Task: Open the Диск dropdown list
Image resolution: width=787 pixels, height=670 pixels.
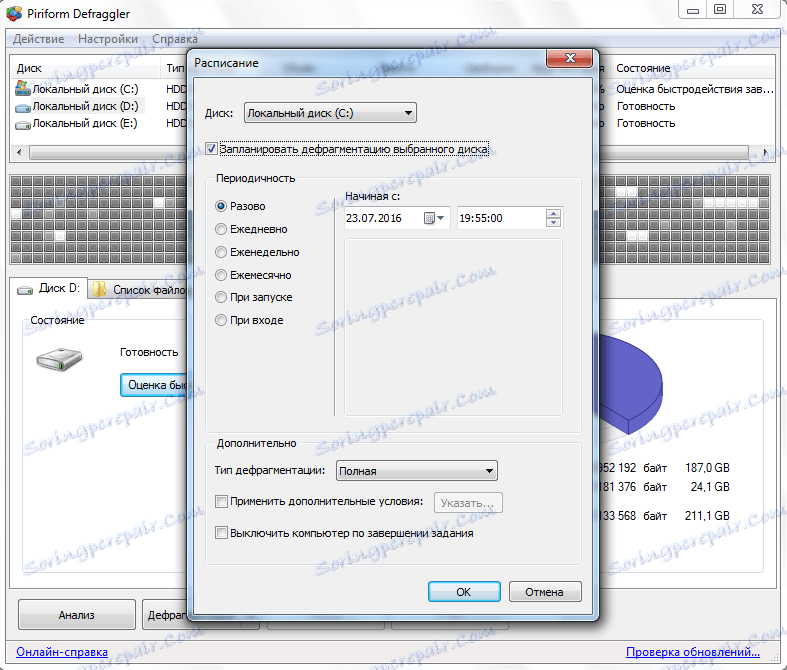Action: point(330,113)
